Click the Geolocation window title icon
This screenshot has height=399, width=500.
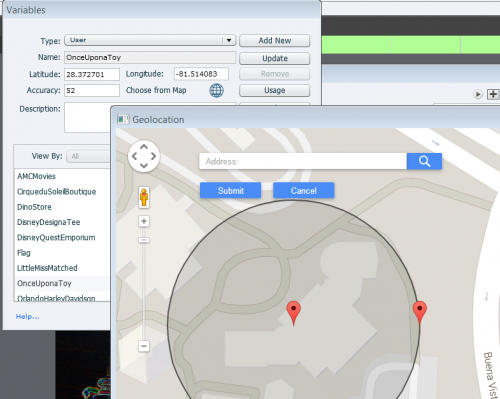[x=123, y=119]
